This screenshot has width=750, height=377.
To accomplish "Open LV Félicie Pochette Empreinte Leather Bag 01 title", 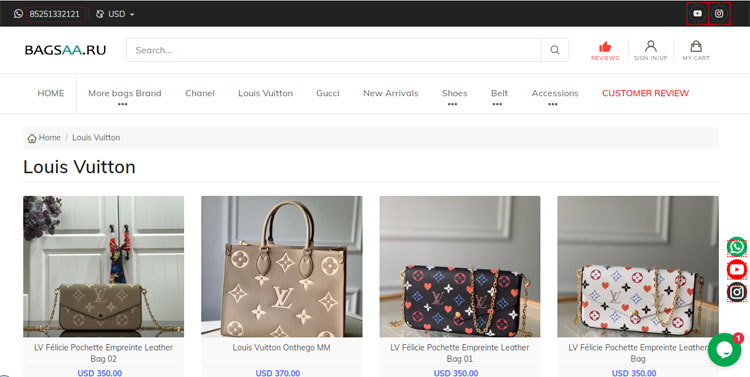I will [x=460, y=353].
